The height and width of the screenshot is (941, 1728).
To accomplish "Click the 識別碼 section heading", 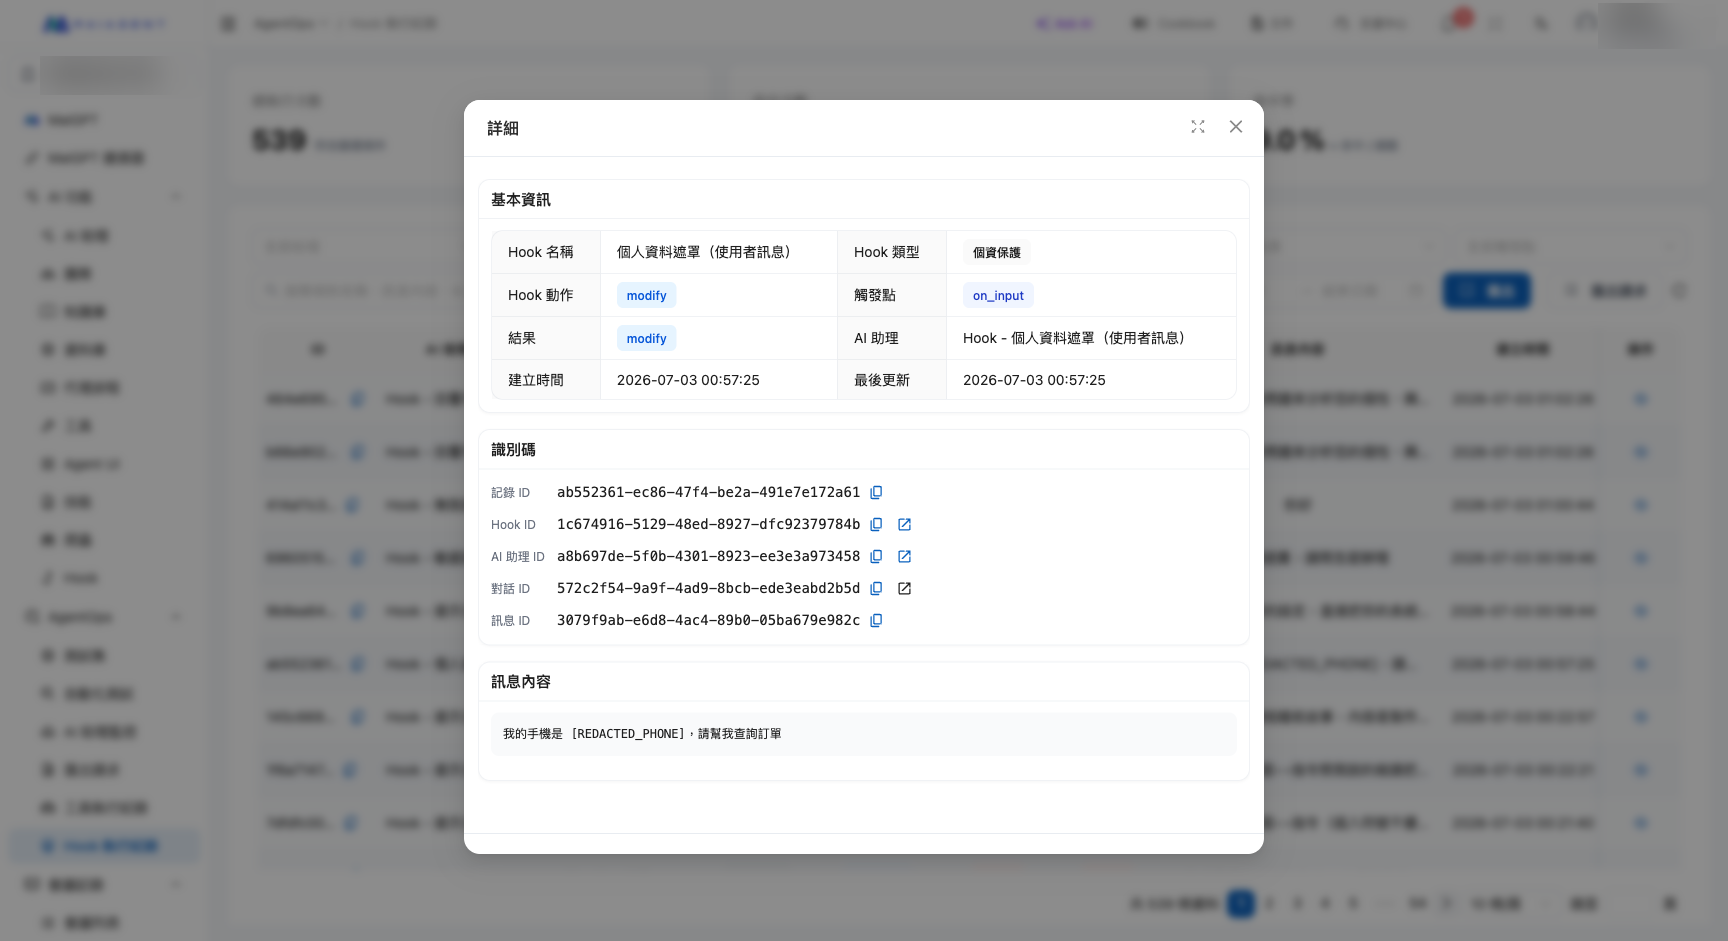I will [x=513, y=450].
